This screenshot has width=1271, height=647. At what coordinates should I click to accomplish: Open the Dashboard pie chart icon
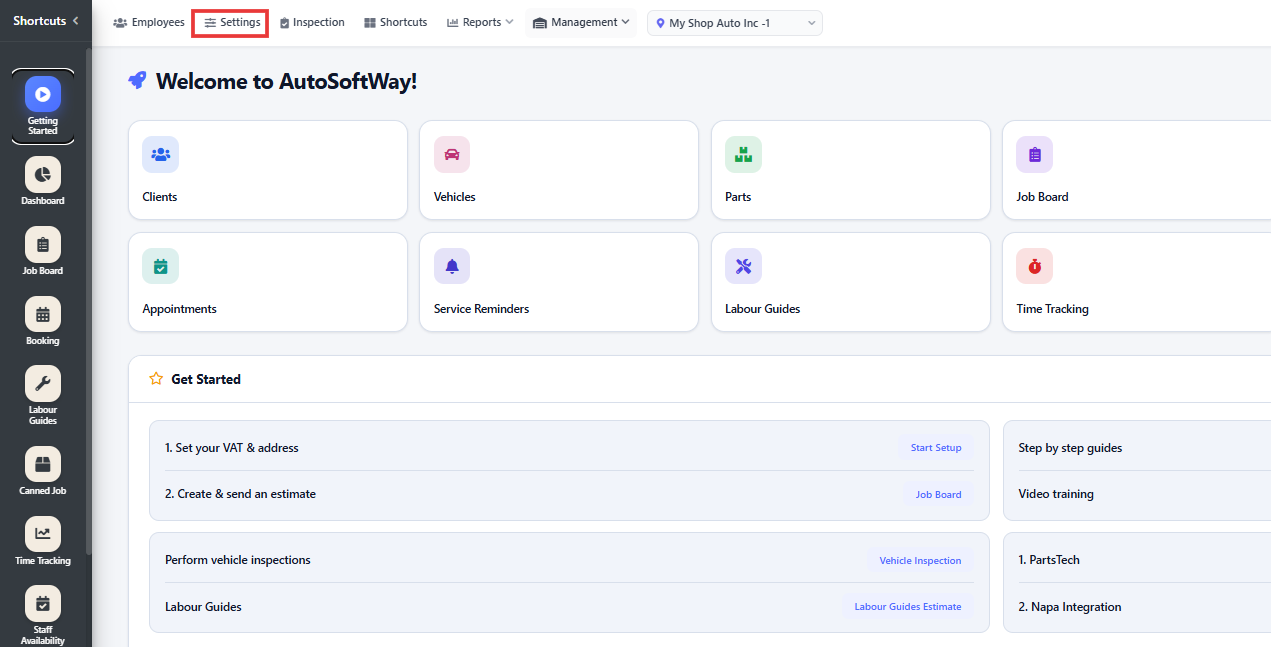[x=43, y=175]
